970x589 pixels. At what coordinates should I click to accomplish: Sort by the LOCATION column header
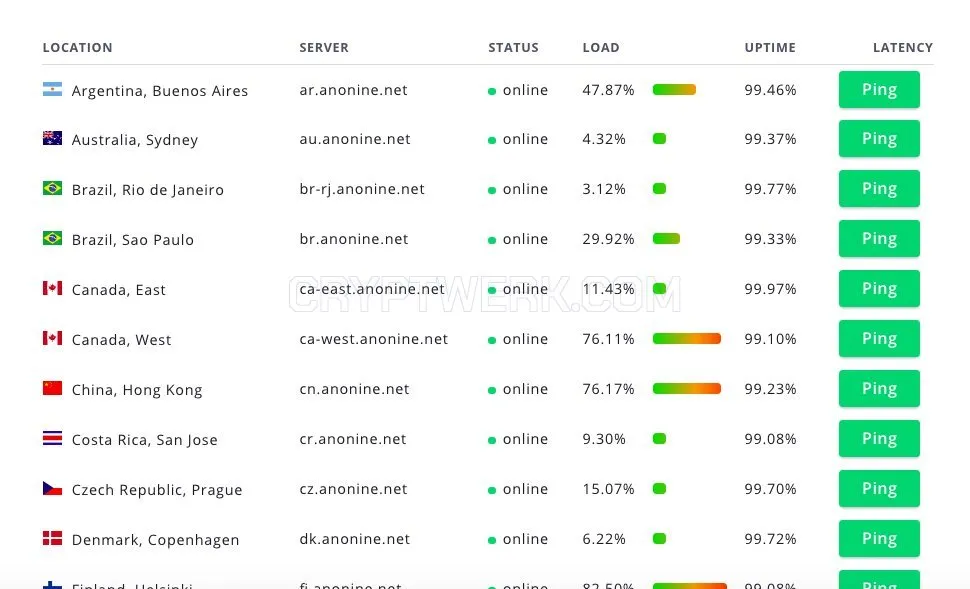(77, 48)
